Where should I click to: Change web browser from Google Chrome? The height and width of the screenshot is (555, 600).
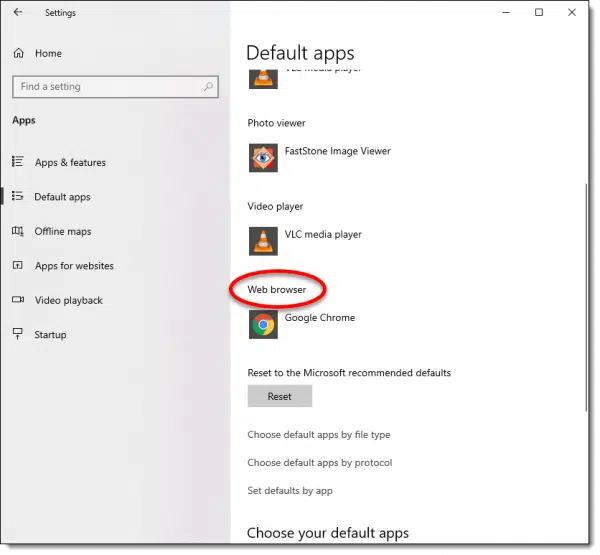tap(319, 319)
